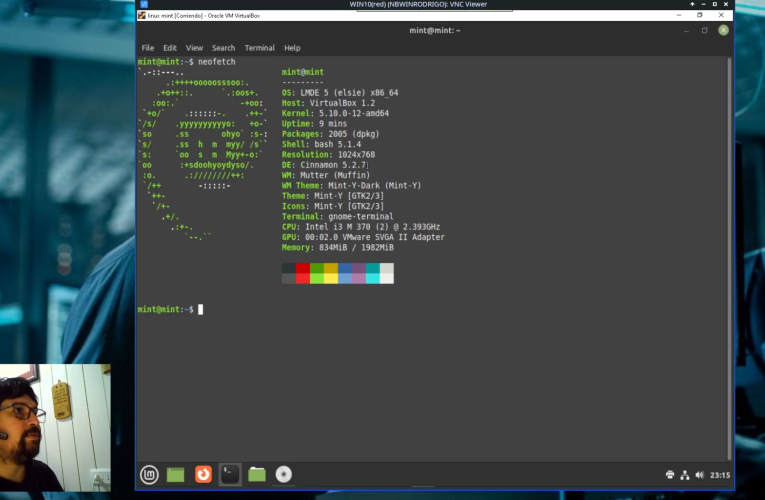Open the clock showing 23:15
The height and width of the screenshot is (500, 765).
point(720,475)
